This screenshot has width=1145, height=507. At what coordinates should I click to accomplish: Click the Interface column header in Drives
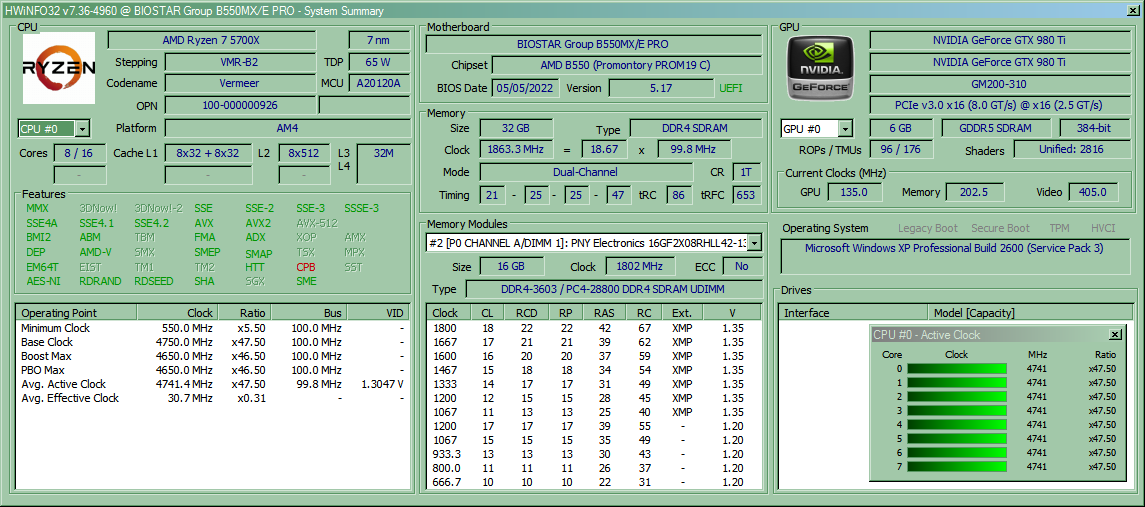(854, 313)
